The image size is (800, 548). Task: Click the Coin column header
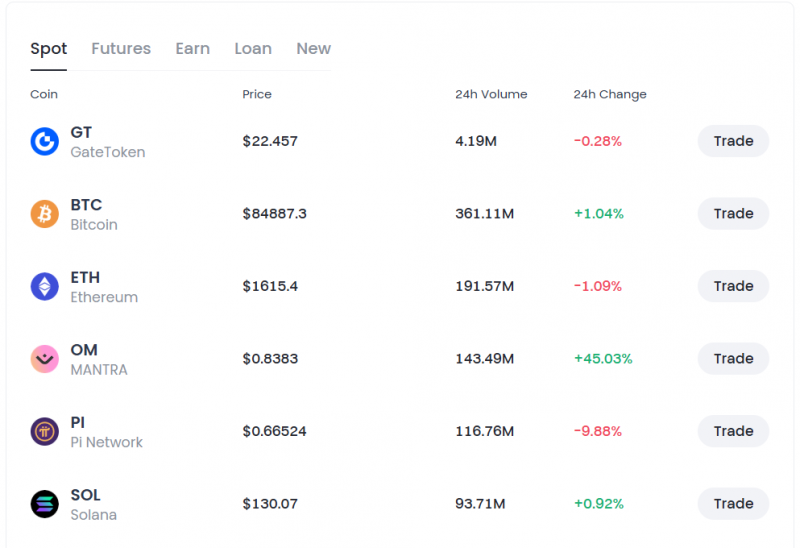coord(44,94)
